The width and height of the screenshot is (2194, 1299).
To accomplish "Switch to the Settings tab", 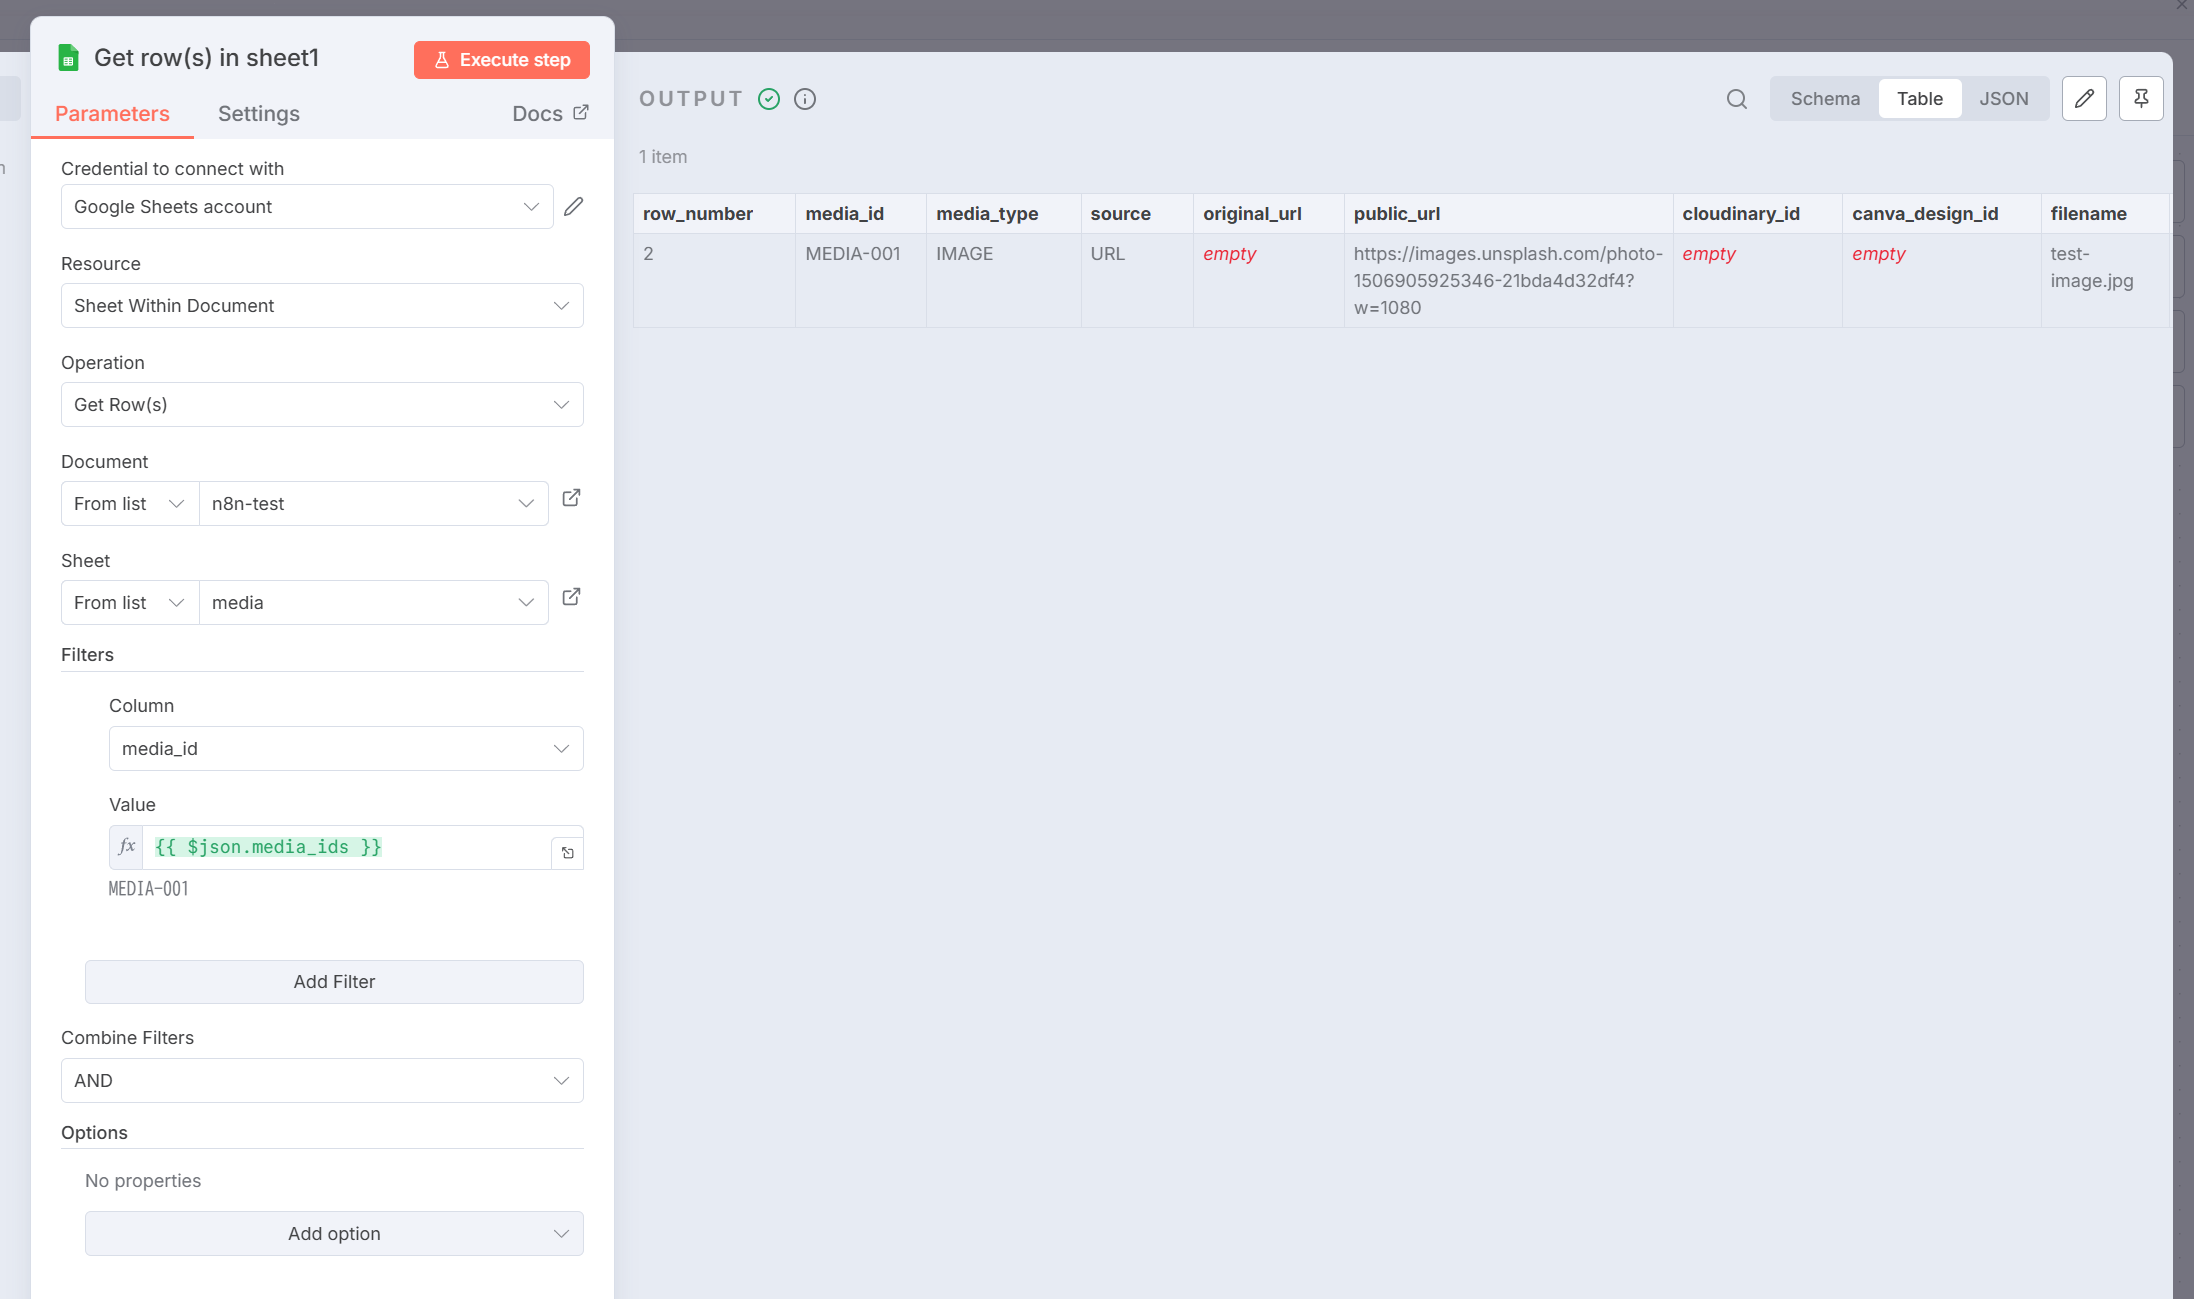I will pos(259,114).
